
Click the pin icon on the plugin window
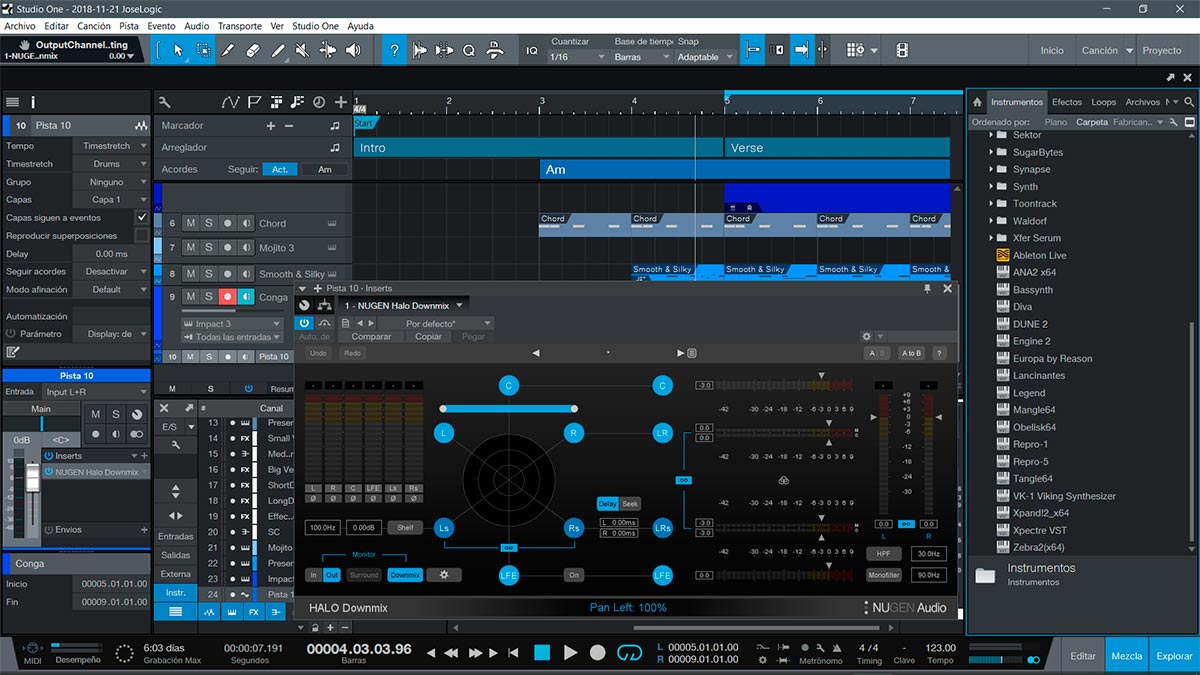tap(927, 288)
